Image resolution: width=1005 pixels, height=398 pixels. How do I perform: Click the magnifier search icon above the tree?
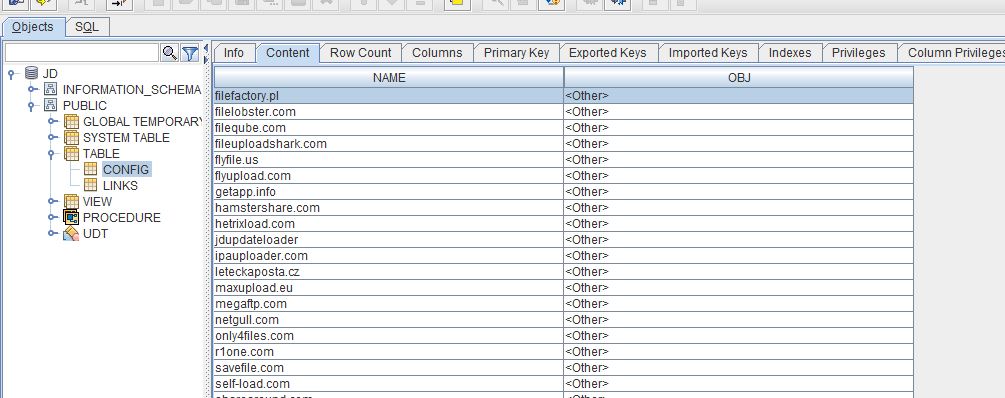(169, 53)
